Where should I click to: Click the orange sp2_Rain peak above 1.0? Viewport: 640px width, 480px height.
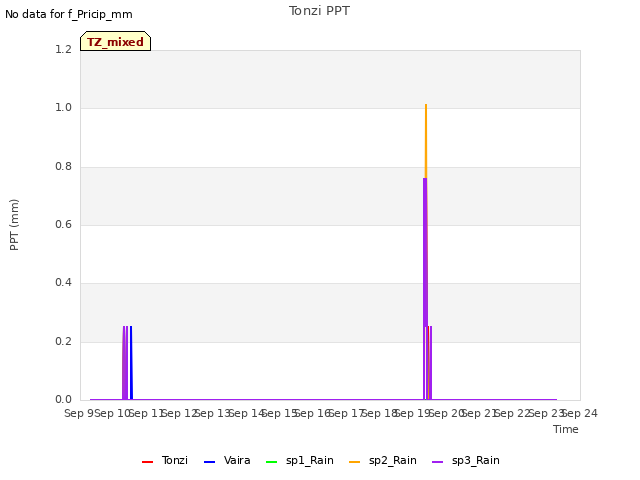(x=426, y=139)
